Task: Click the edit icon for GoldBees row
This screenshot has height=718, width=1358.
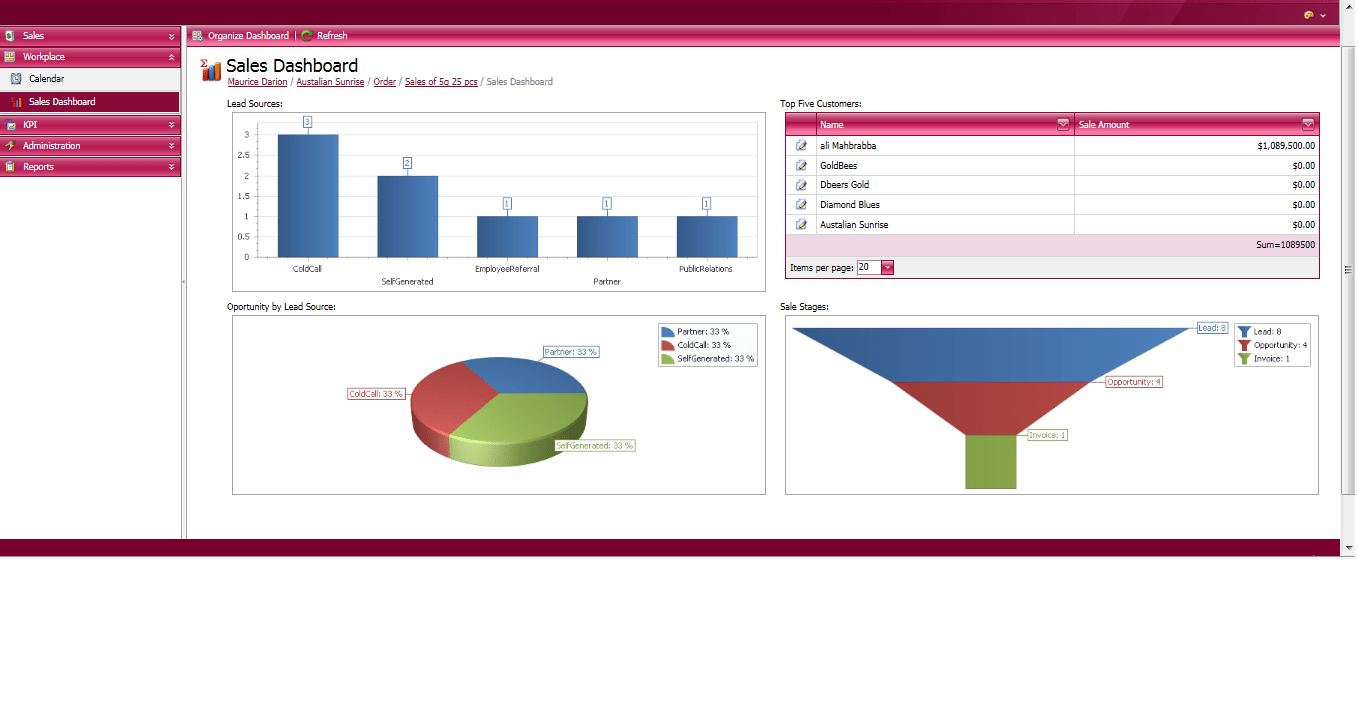Action: [x=801, y=166]
